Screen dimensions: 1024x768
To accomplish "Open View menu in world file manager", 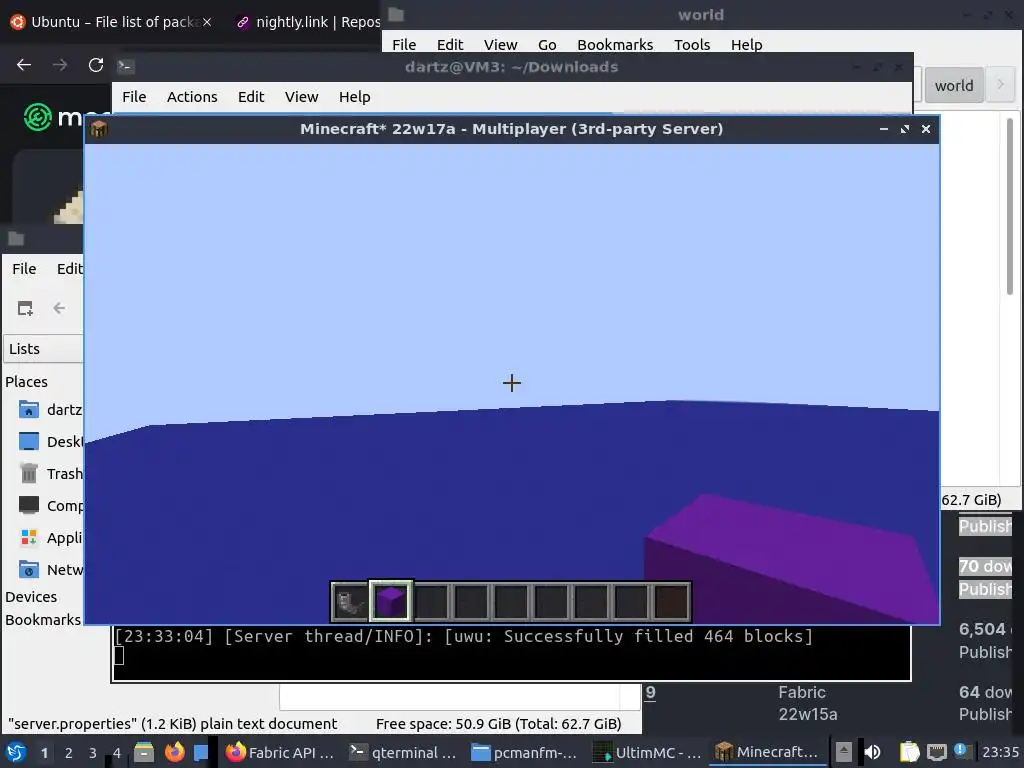I will (x=500, y=44).
